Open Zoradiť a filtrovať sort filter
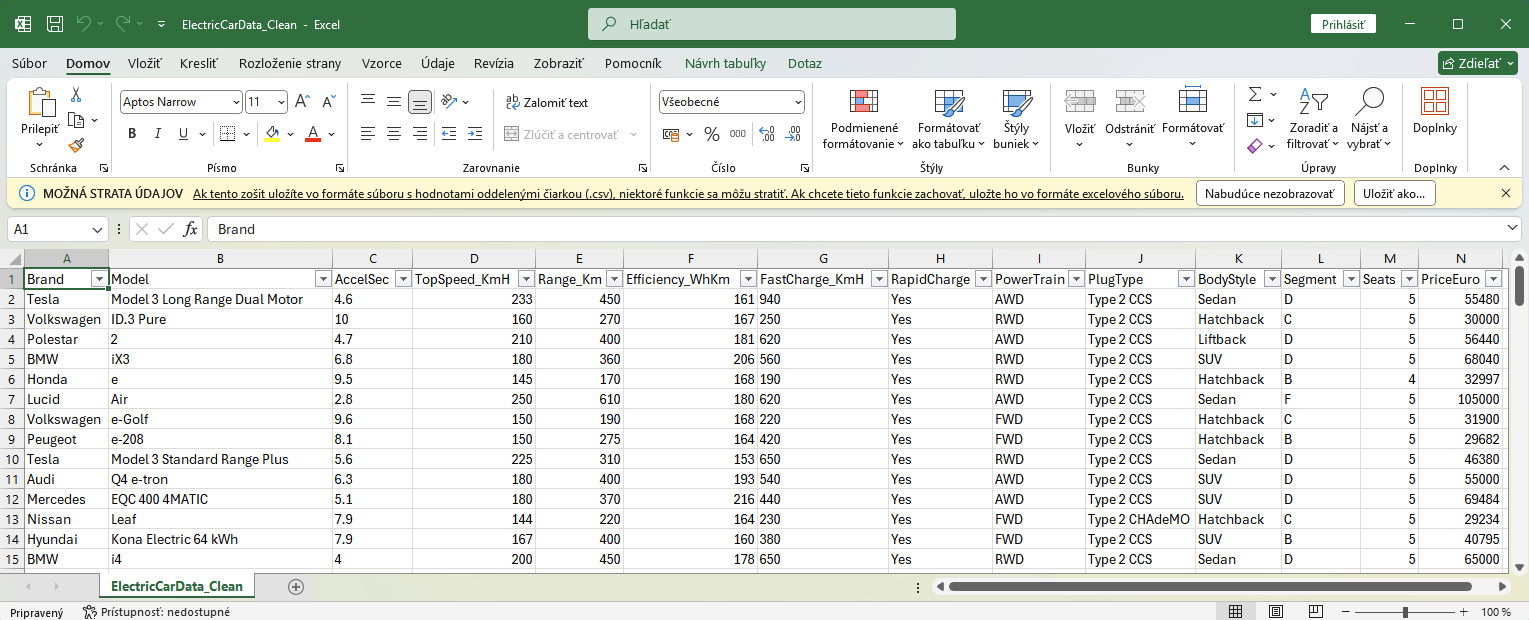The image size is (1529, 620). click(x=1313, y=120)
